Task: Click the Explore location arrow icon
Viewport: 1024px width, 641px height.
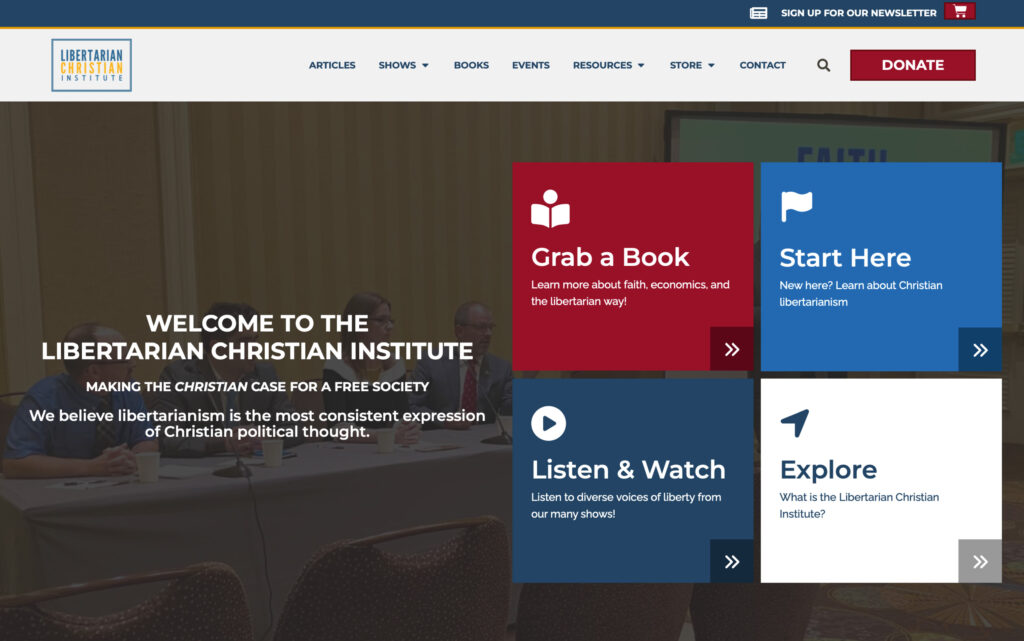Action: tap(795, 424)
